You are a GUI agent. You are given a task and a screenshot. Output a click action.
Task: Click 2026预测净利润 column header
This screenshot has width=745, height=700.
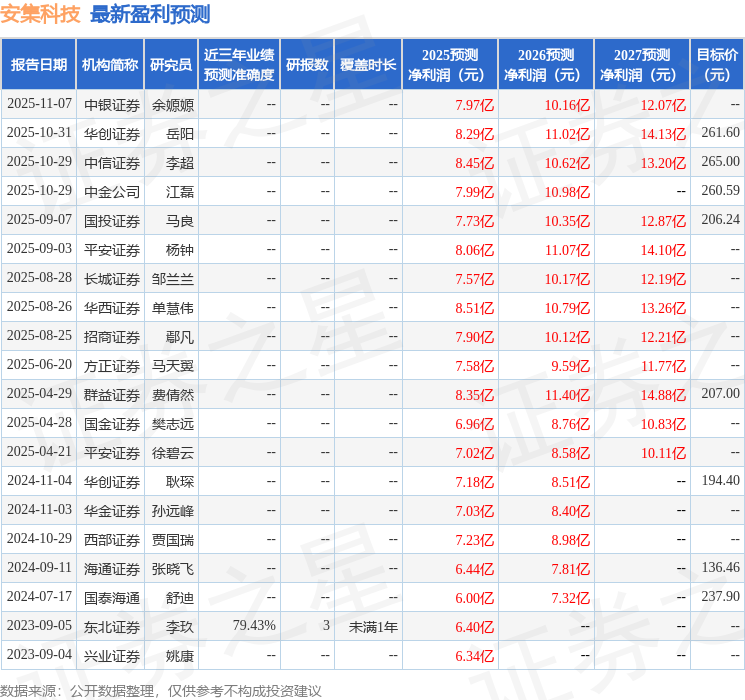(x=546, y=65)
